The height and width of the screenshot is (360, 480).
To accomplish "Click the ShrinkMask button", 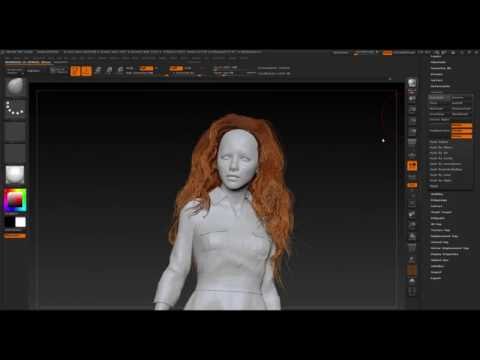I will point(461,114).
